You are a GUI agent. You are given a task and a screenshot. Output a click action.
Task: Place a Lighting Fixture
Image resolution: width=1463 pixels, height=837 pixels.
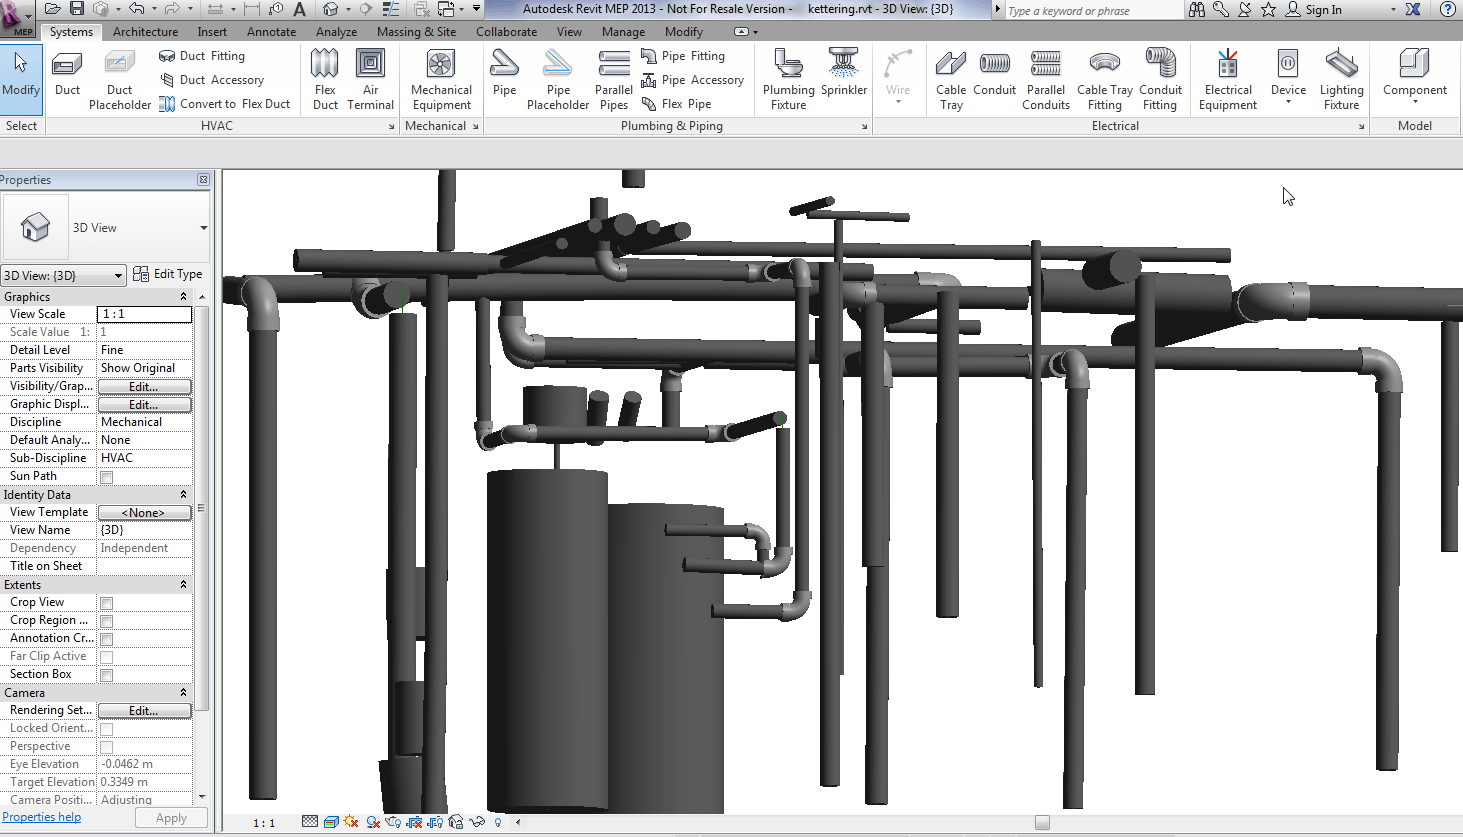tap(1341, 75)
